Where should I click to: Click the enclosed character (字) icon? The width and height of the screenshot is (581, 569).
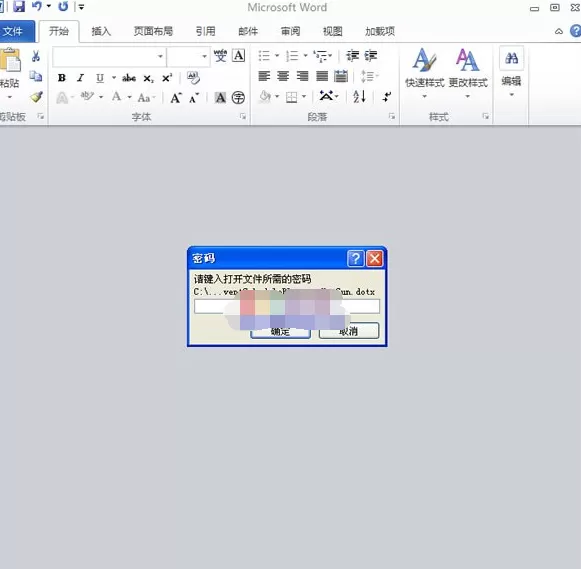tap(238, 98)
